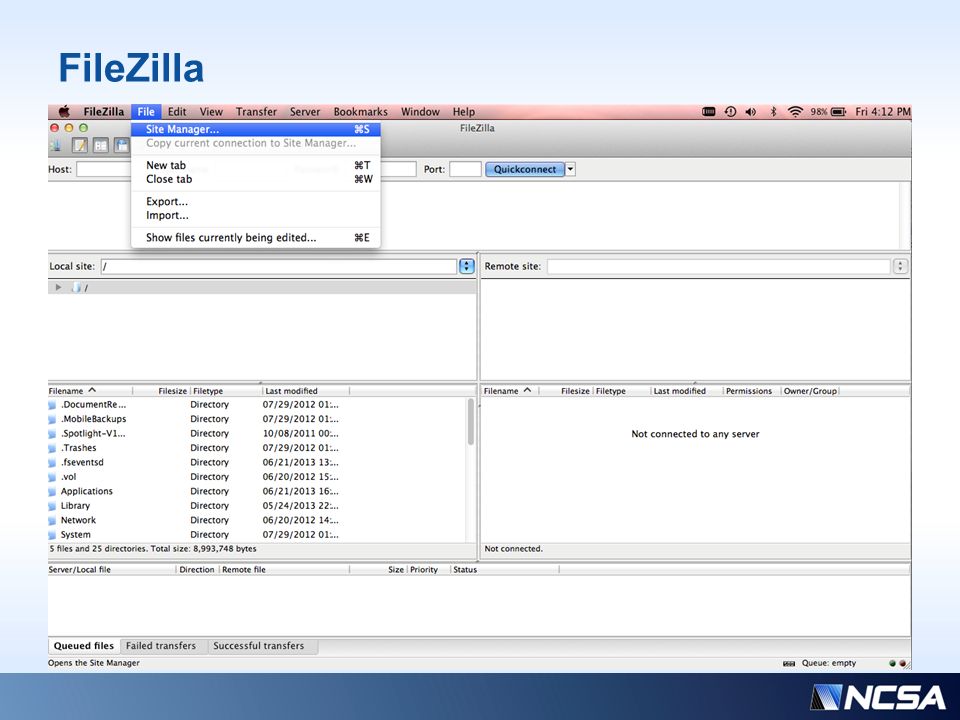Open the FileZilla application menu
The image size is (960, 720).
103,111
